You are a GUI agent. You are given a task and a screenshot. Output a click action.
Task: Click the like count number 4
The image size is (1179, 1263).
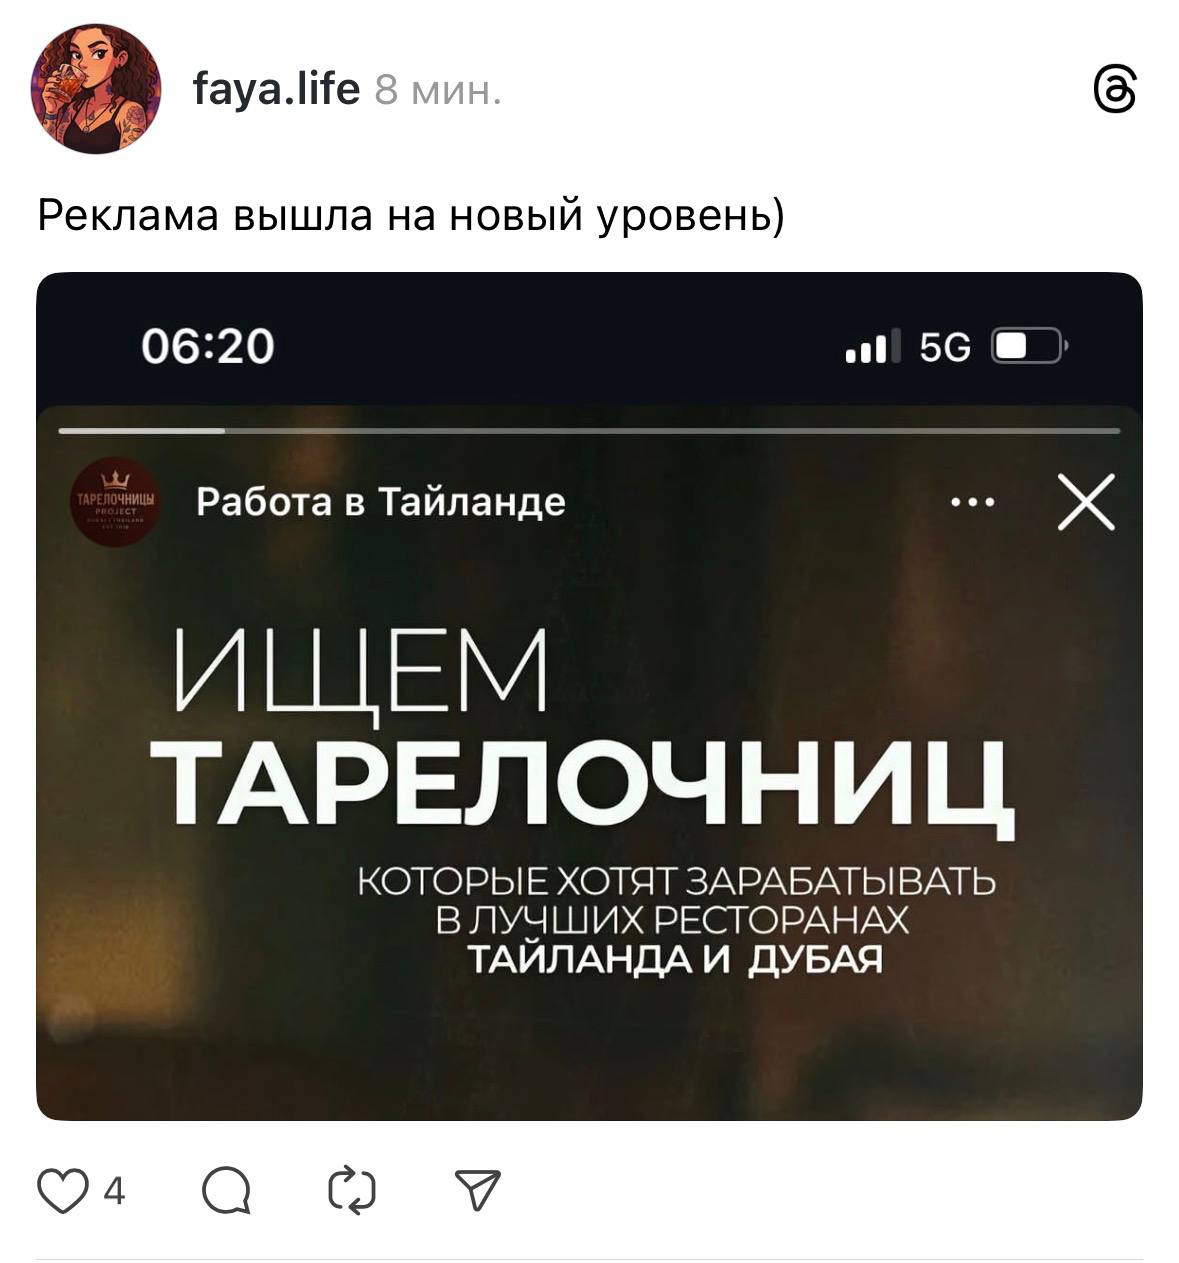point(114,1191)
